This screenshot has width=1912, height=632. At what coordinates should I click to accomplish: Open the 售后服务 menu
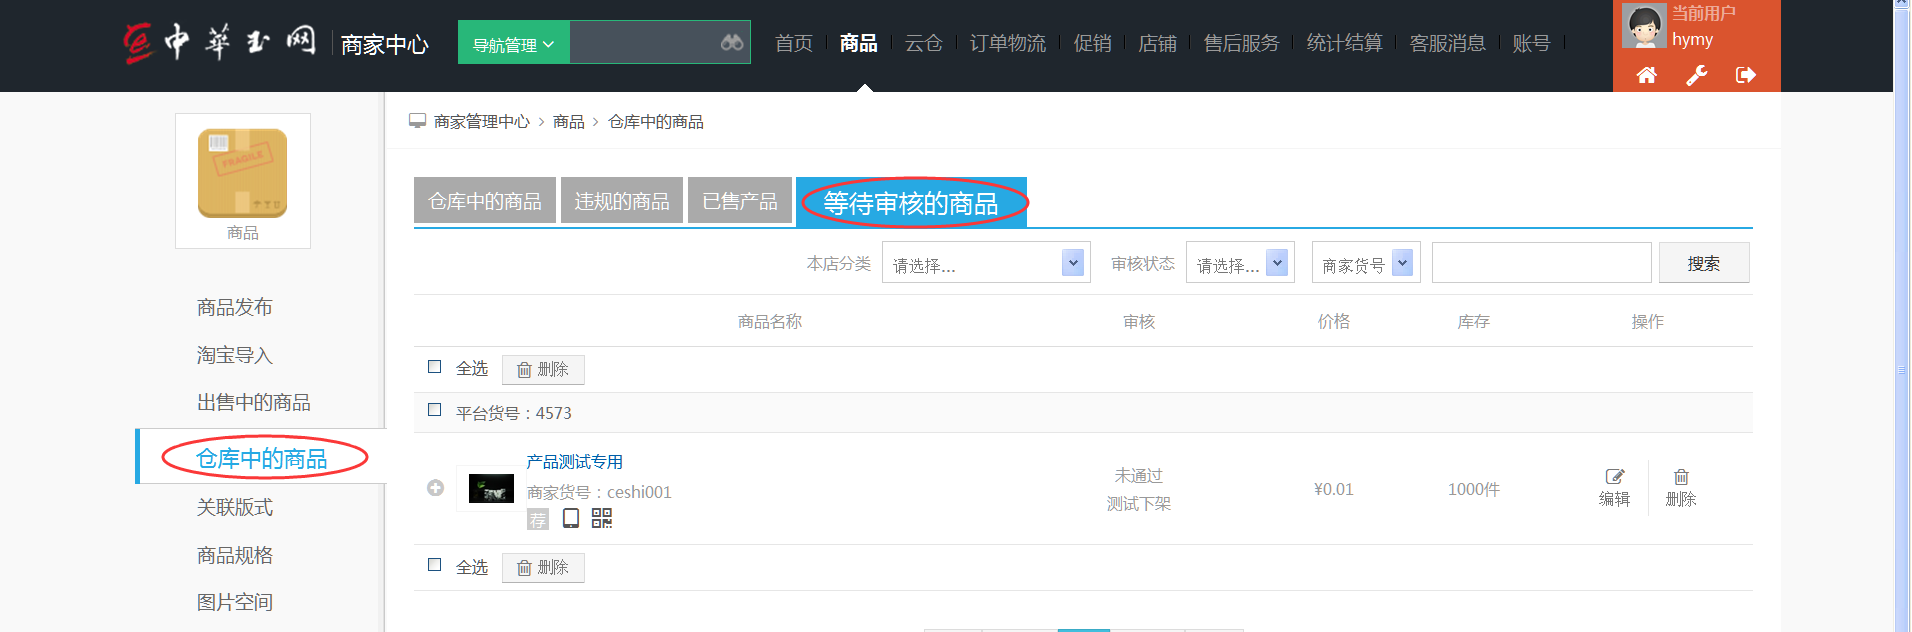[1241, 43]
